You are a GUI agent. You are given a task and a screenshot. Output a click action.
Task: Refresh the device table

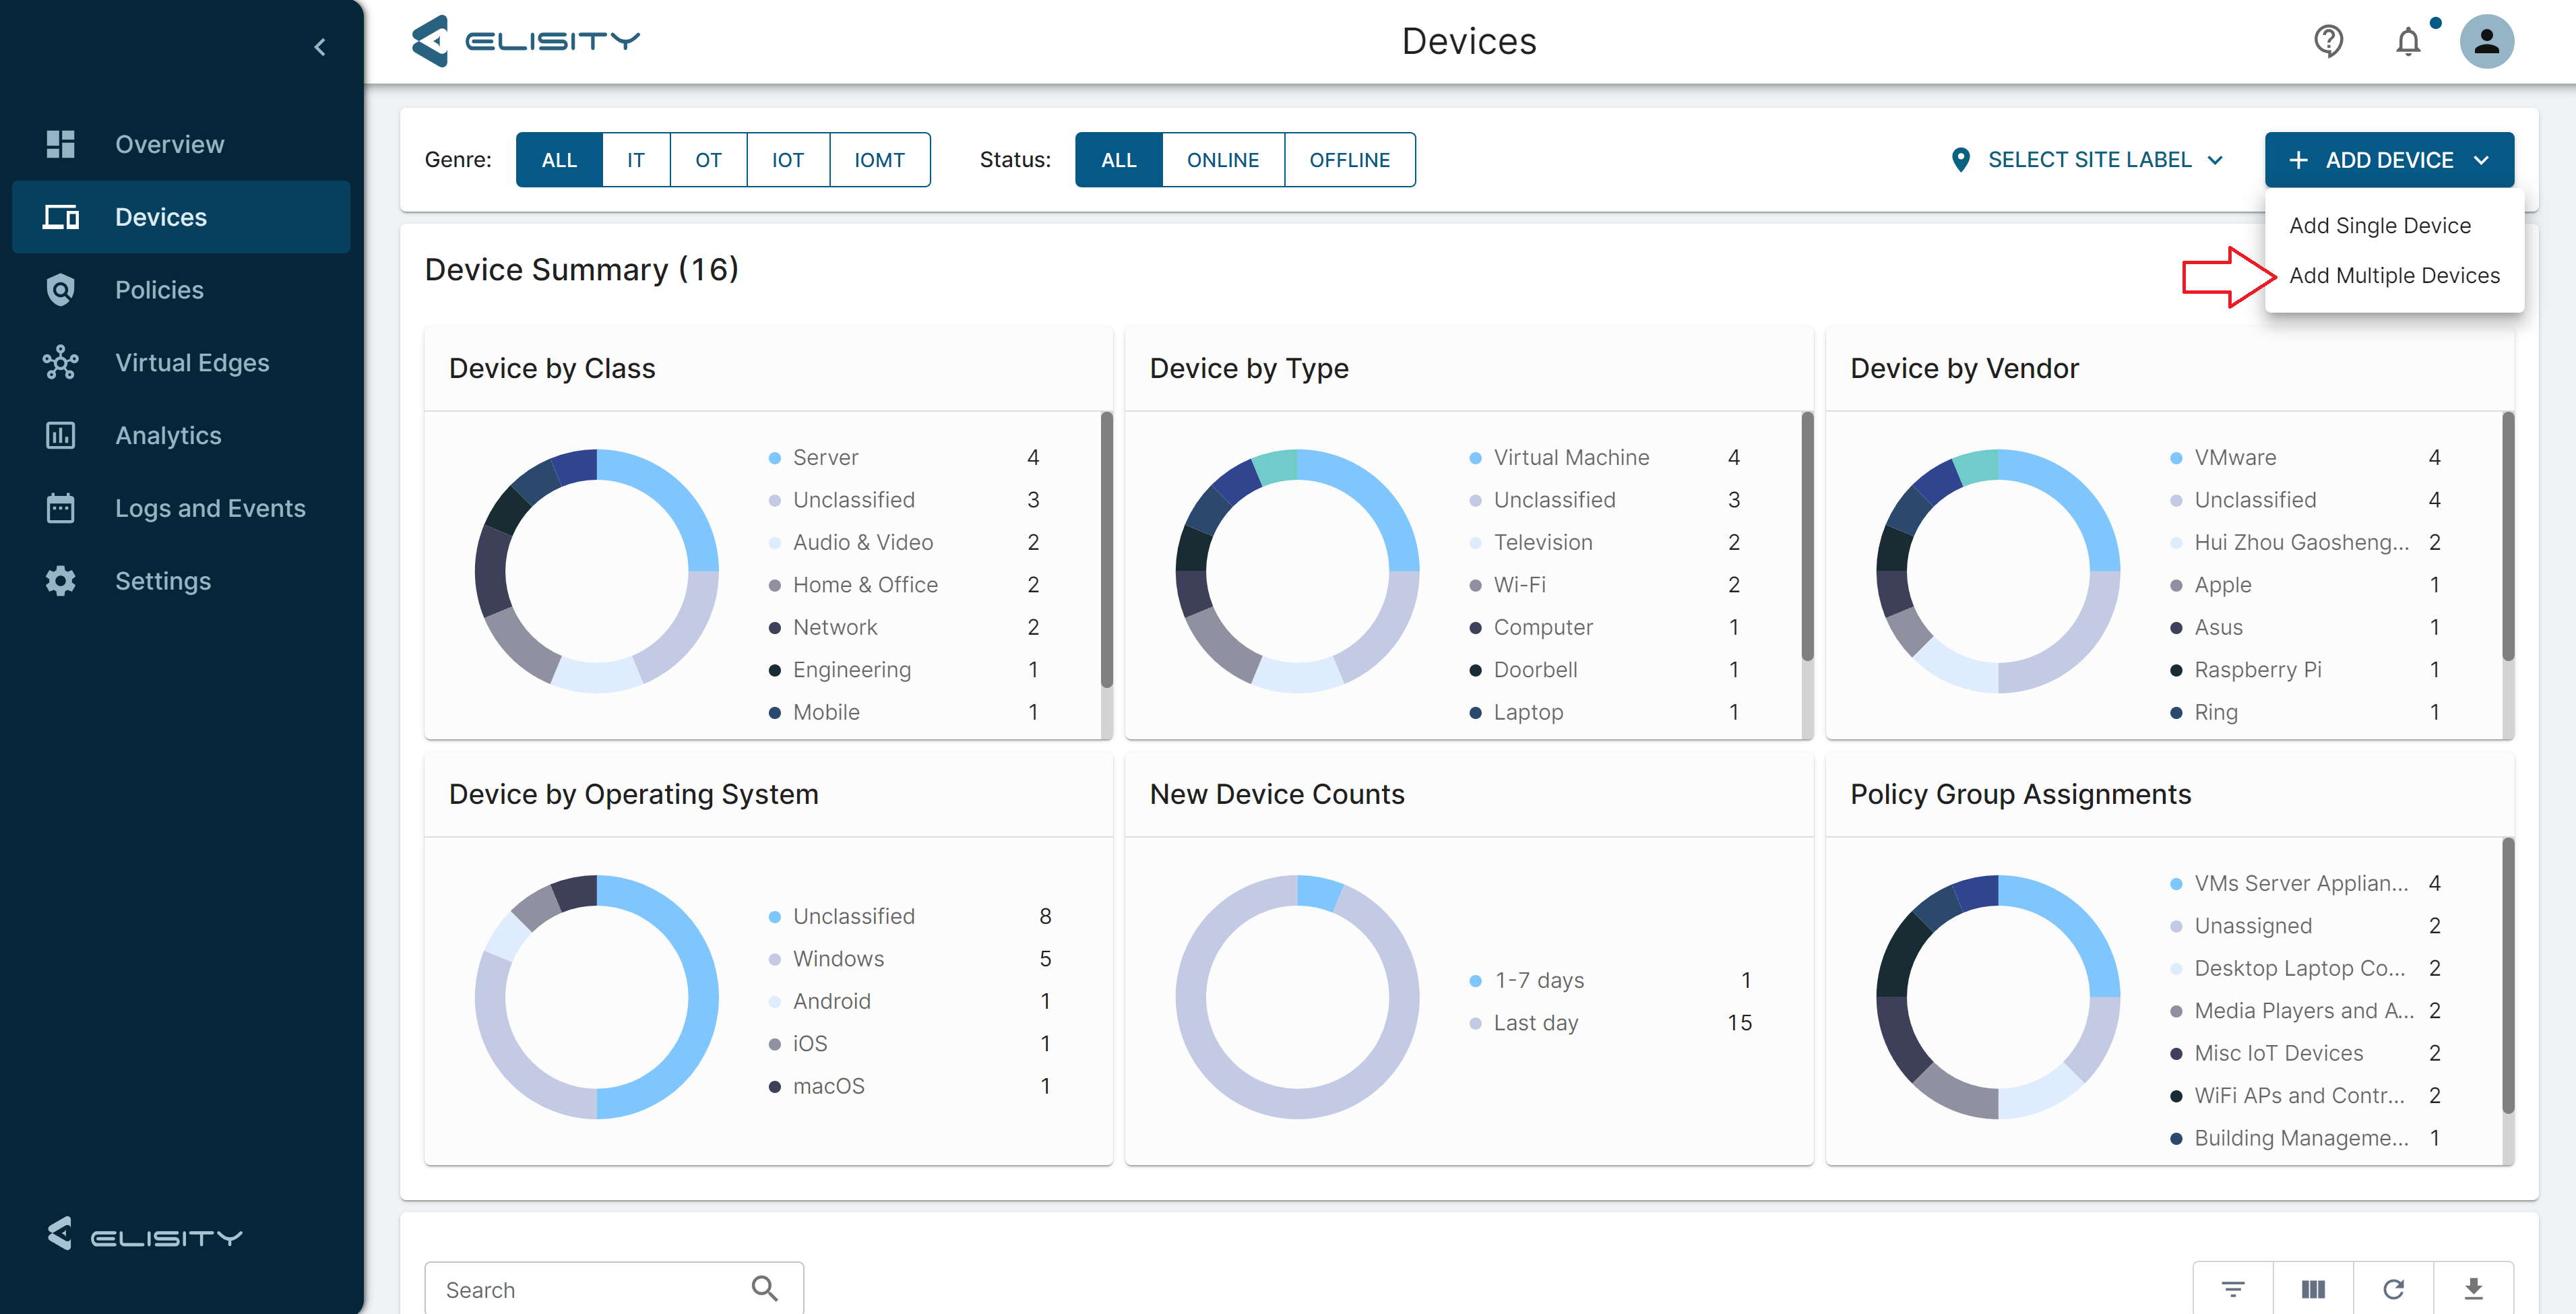(2393, 1289)
